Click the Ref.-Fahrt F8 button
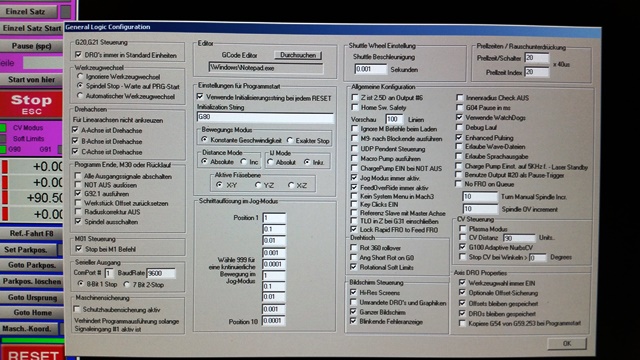 pos(31,233)
